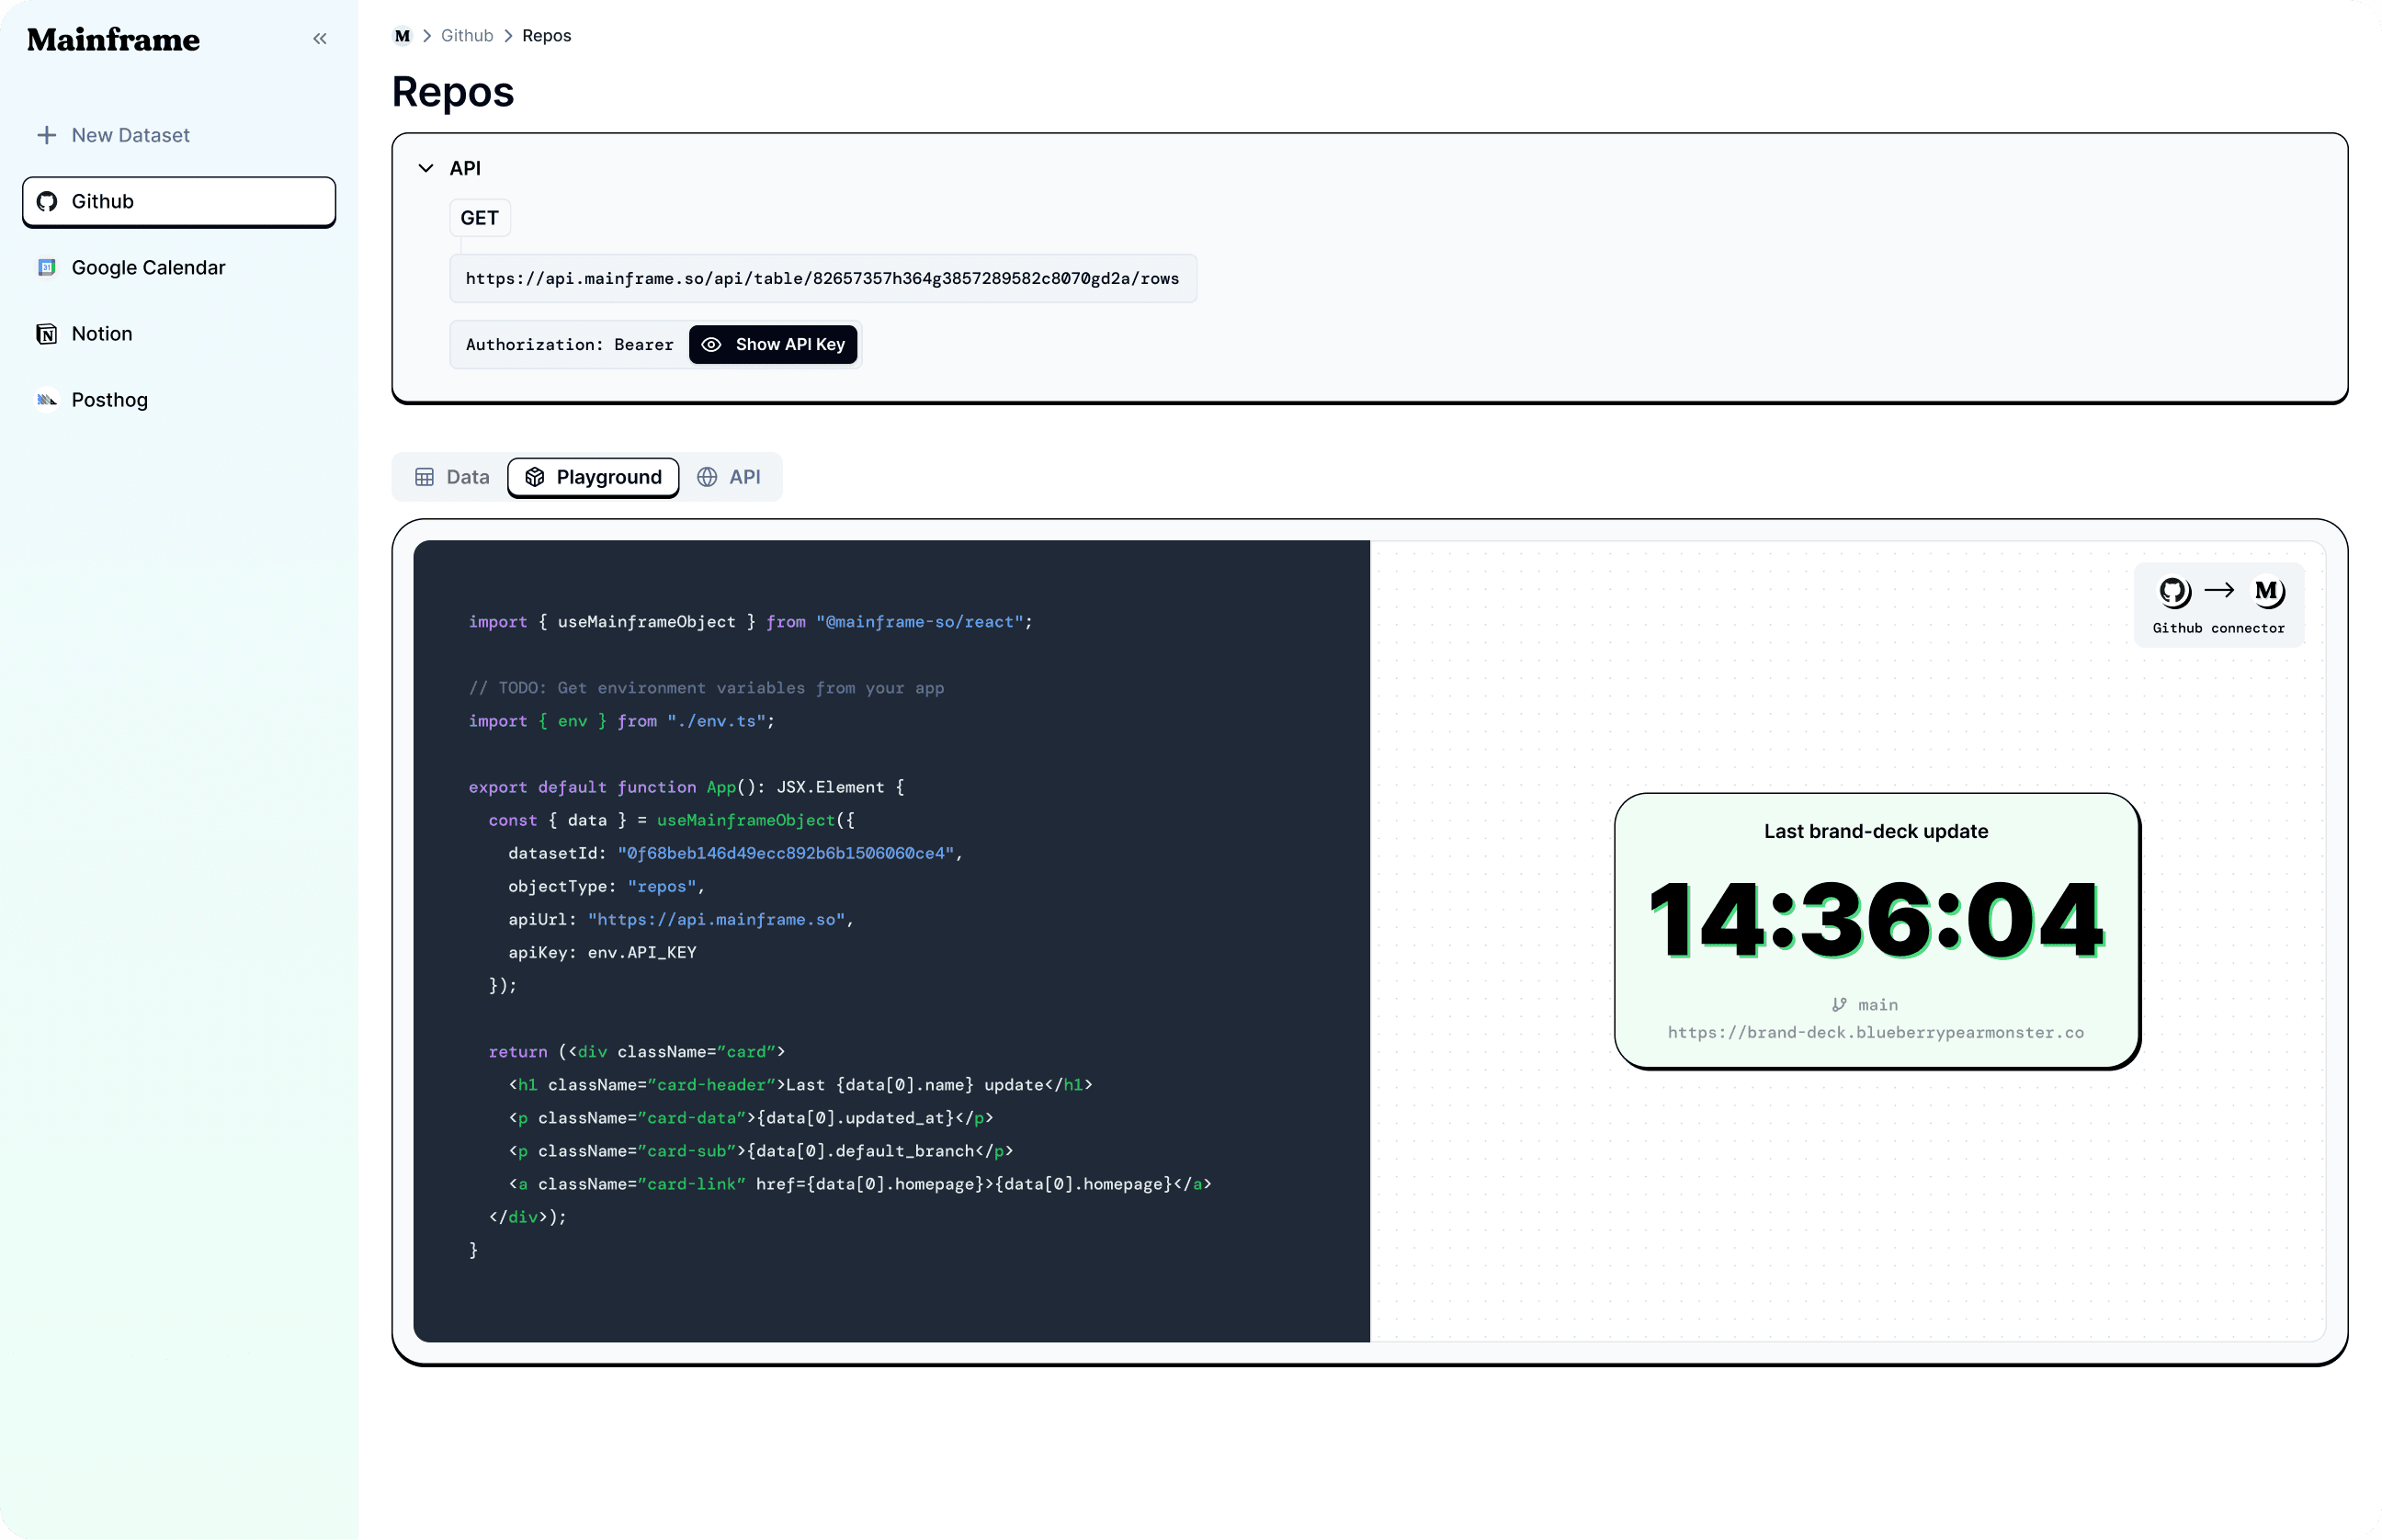Switch to the globe API tab
Screen dimensions: 2382x1540
(729, 477)
